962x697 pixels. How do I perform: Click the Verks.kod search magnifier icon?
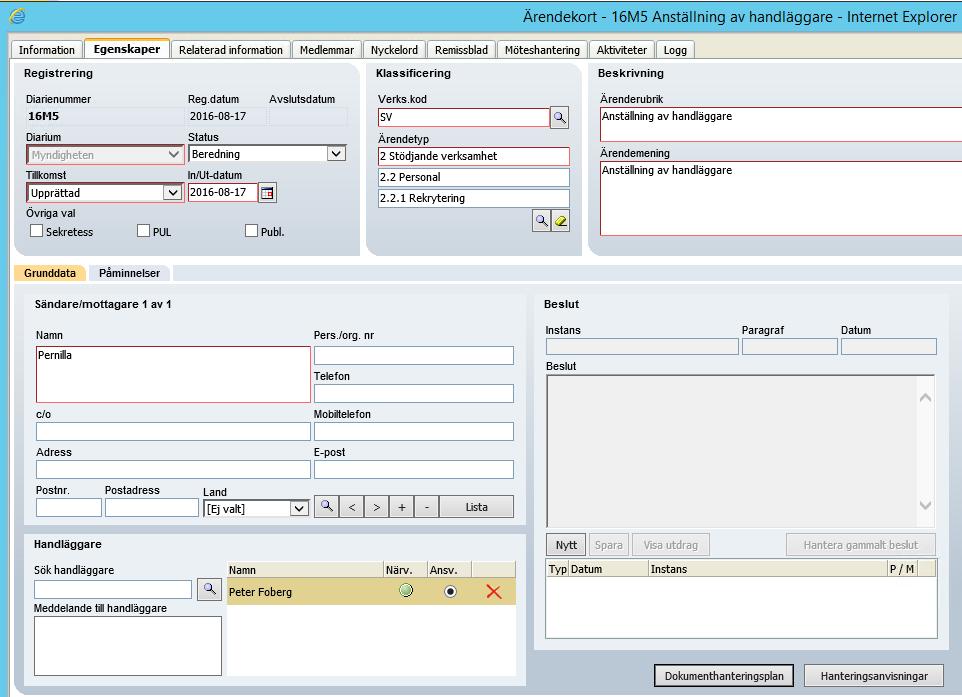[x=559, y=117]
